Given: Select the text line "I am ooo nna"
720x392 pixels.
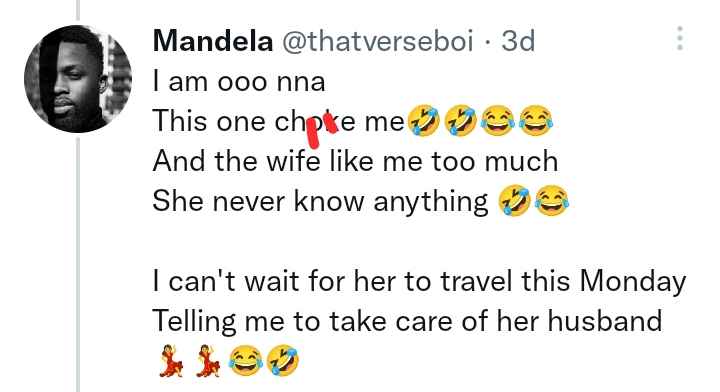Looking at the screenshot, I should (239, 82).
